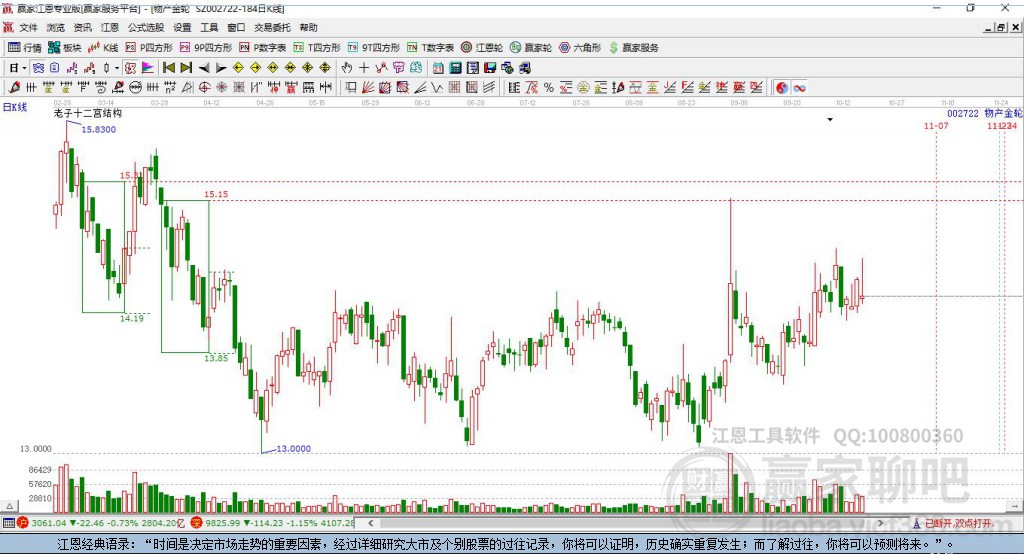
Task: Click the triangle compass tool icon
Action: (187, 88)
